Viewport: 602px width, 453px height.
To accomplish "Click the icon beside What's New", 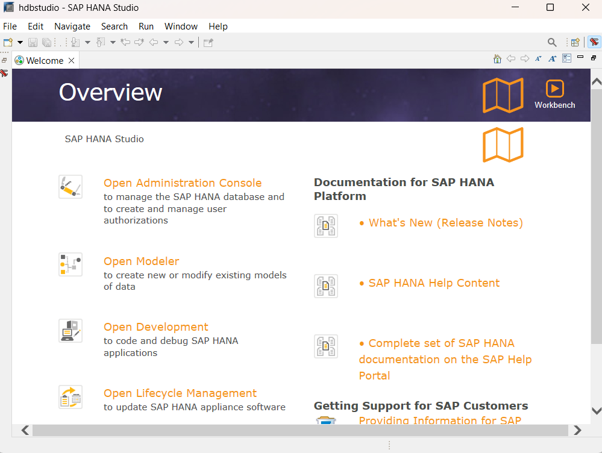I will pos(326,226).
